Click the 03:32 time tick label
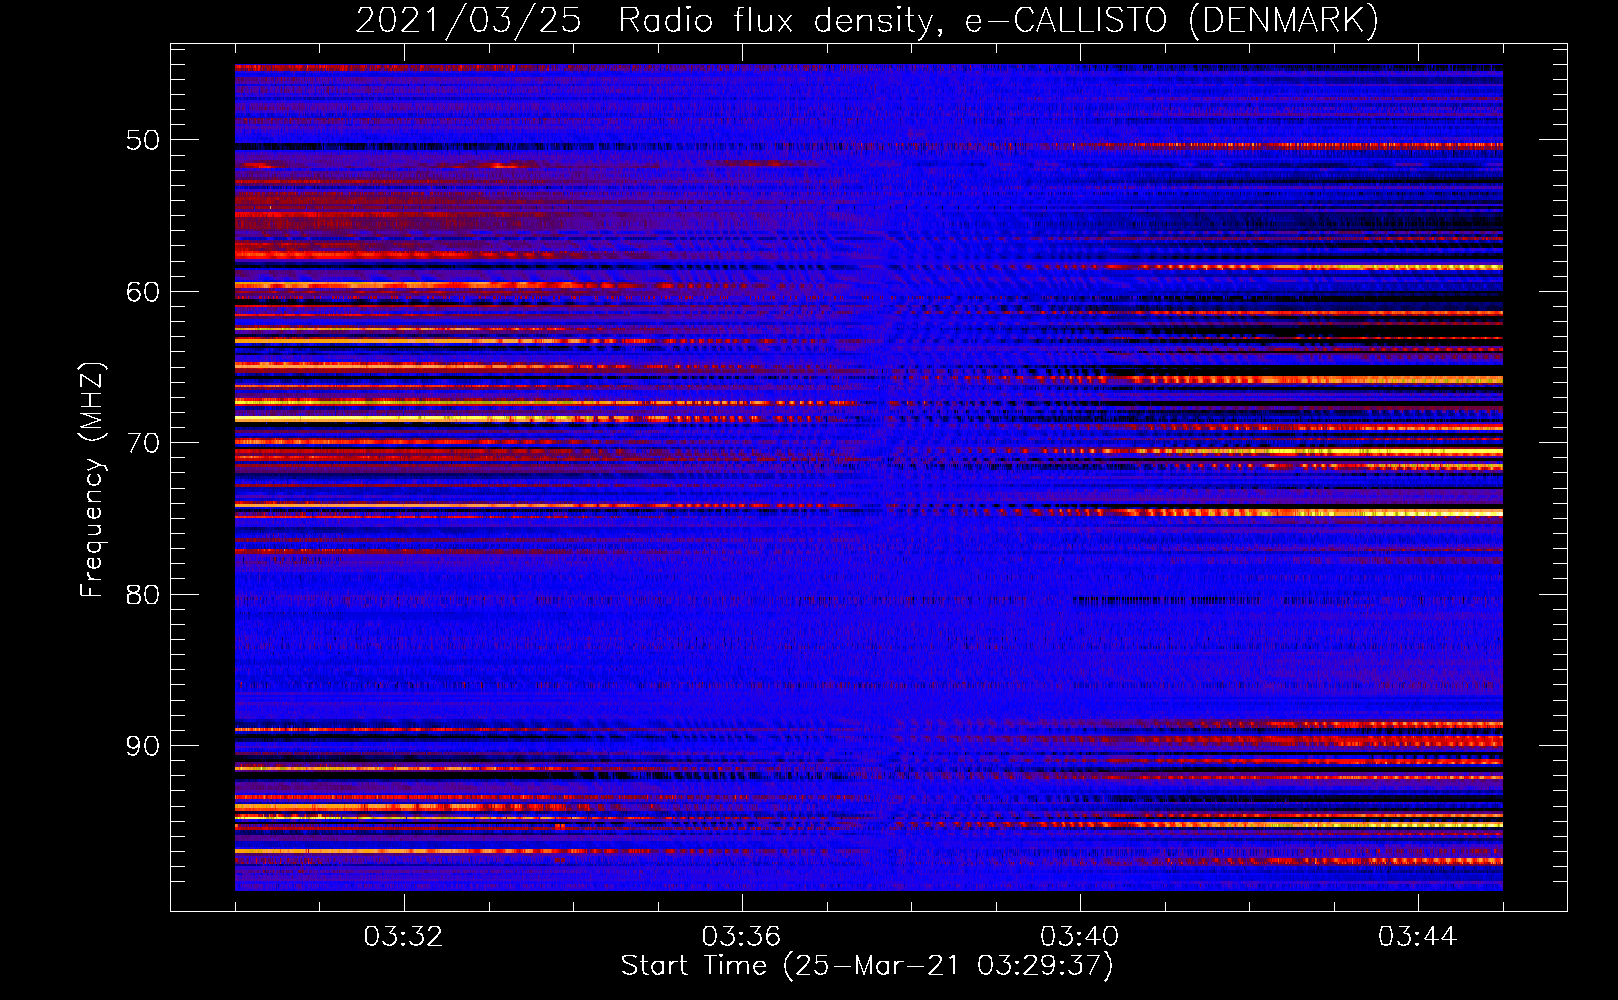This screenshot has height=1000, width=1618. [403, 937]
